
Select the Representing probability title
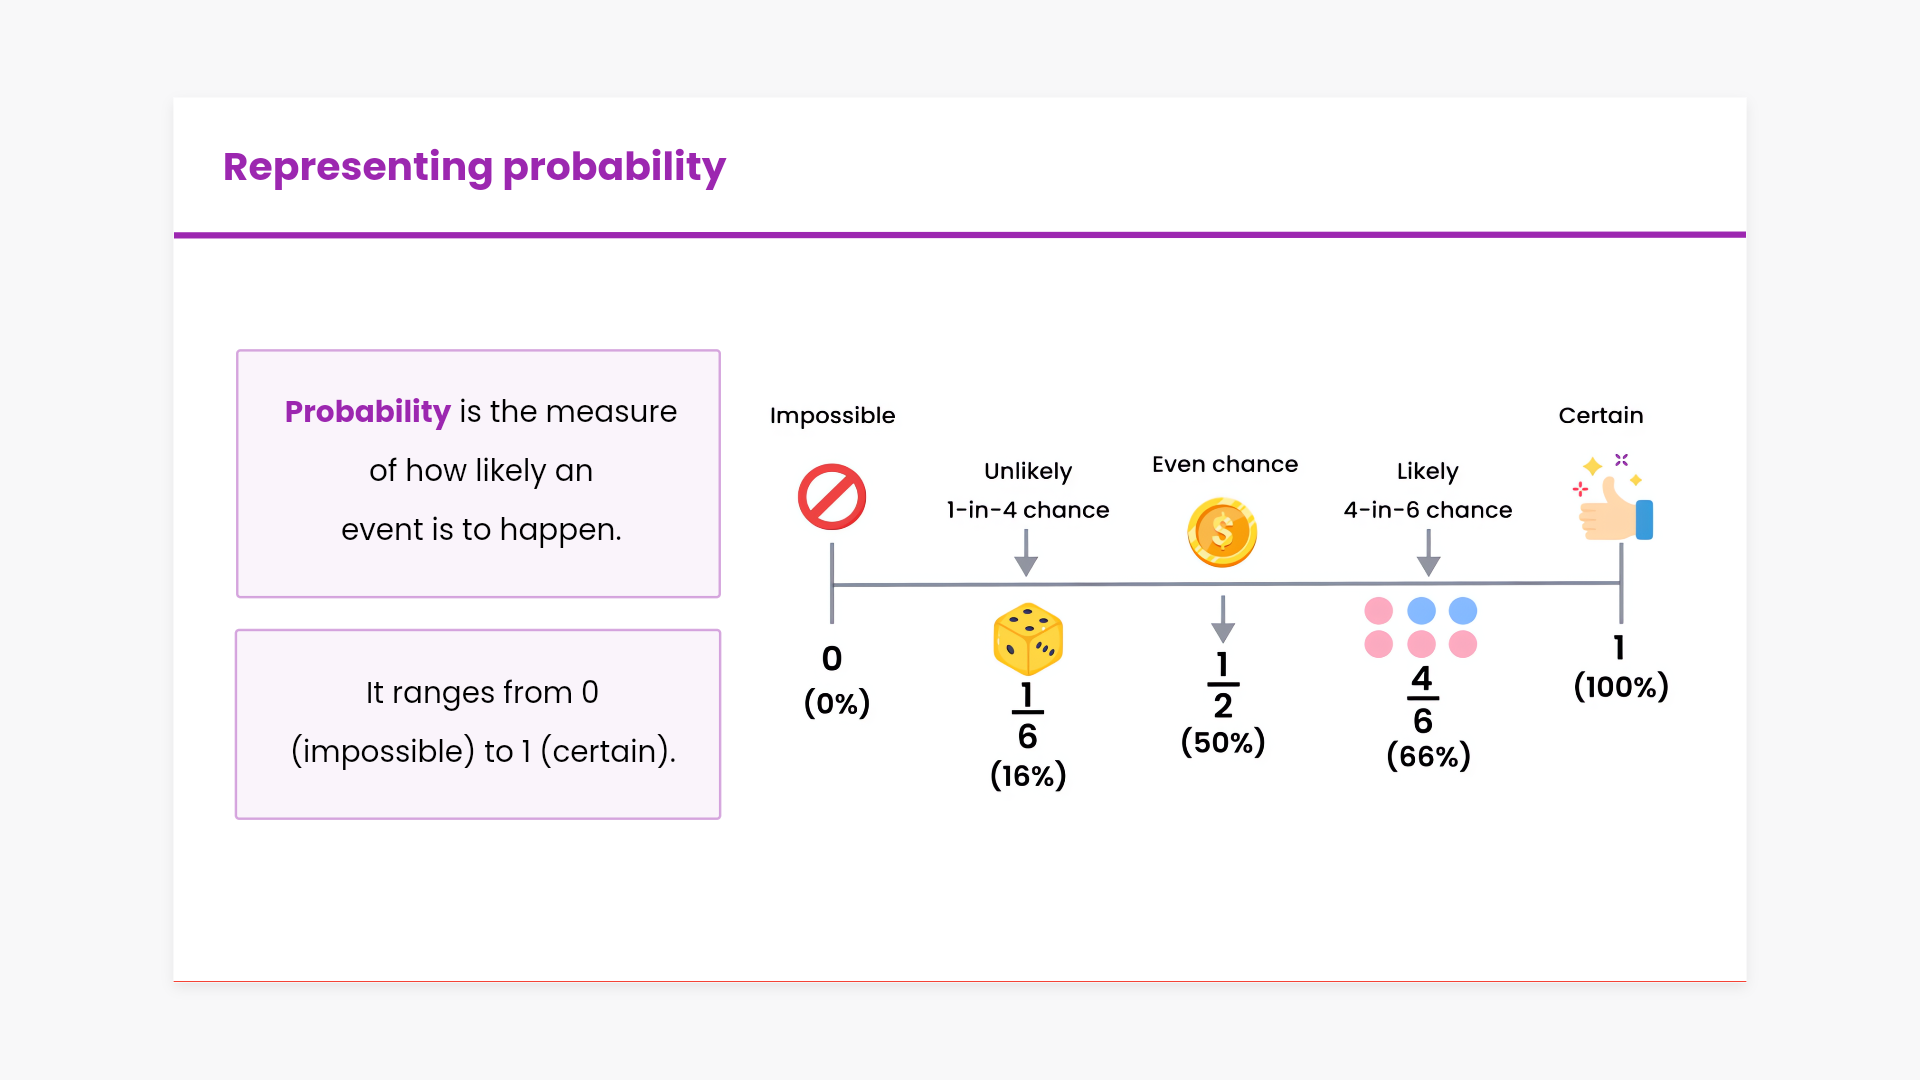click(474, 167)
